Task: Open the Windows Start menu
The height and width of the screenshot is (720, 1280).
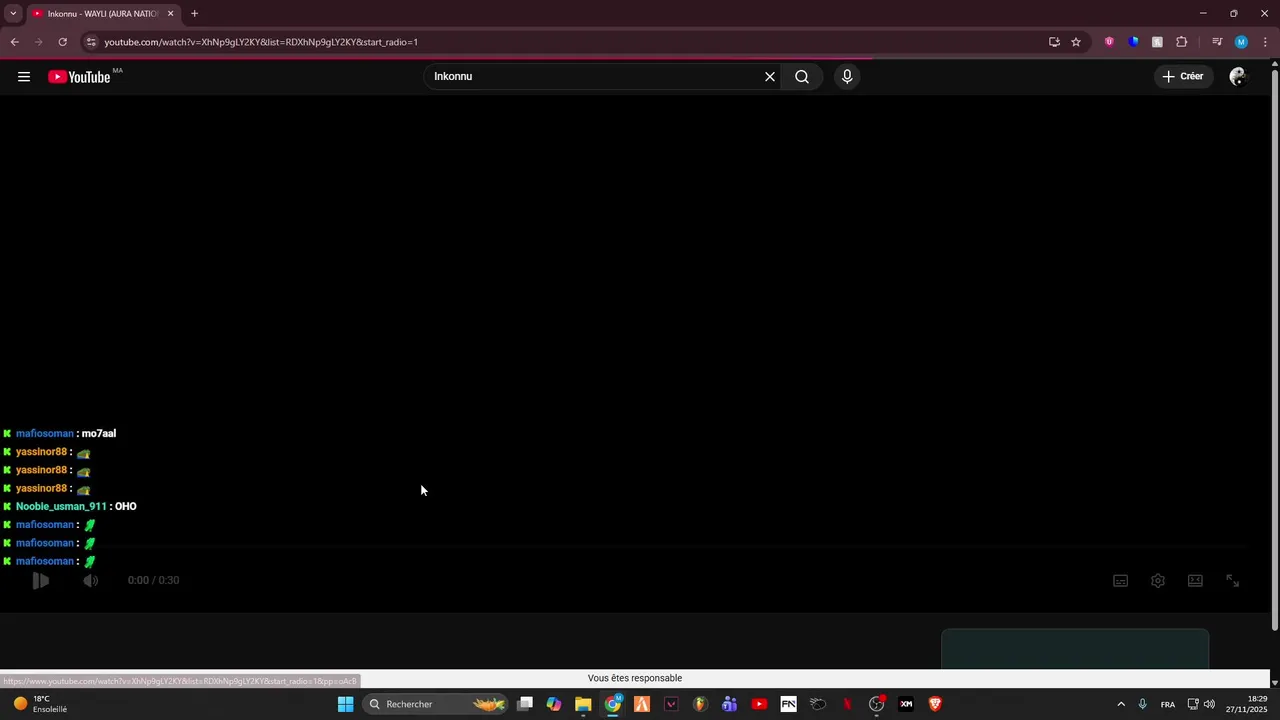Action: [x=345, y=704]
